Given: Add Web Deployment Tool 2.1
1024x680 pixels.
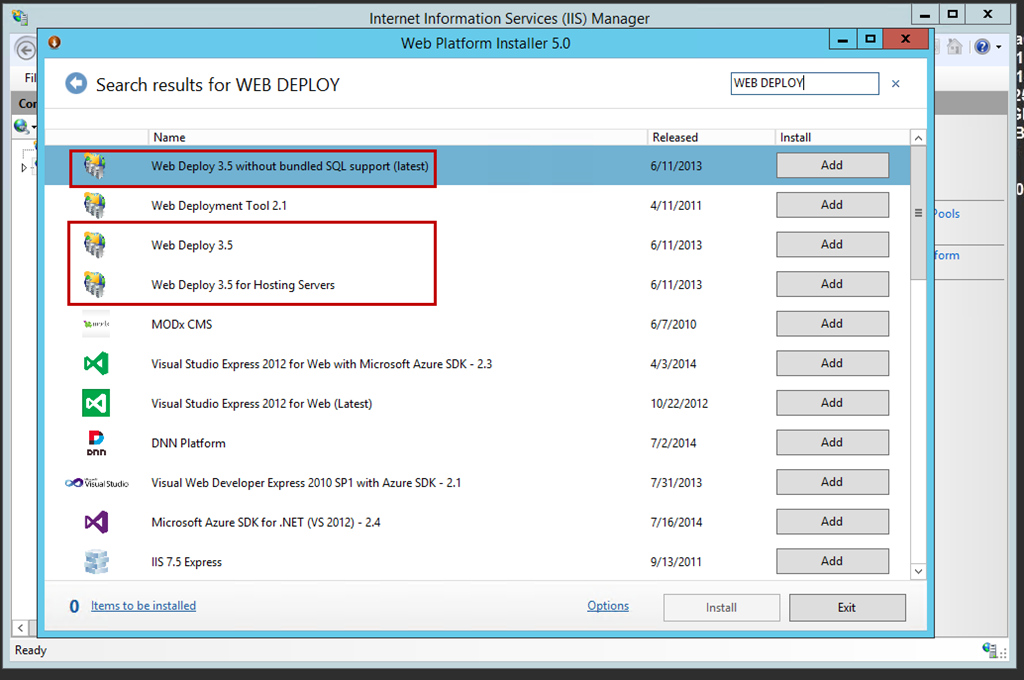Looking at the screenshot, I should [x=832, y=204].
